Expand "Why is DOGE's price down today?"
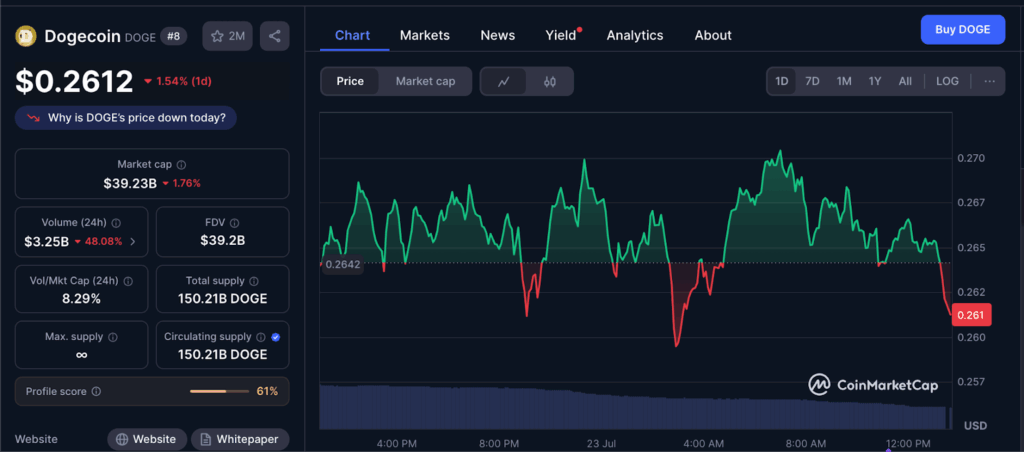The width and height of the screenshot is (1024, 452). pyautogui.click(x=126, y=118)
